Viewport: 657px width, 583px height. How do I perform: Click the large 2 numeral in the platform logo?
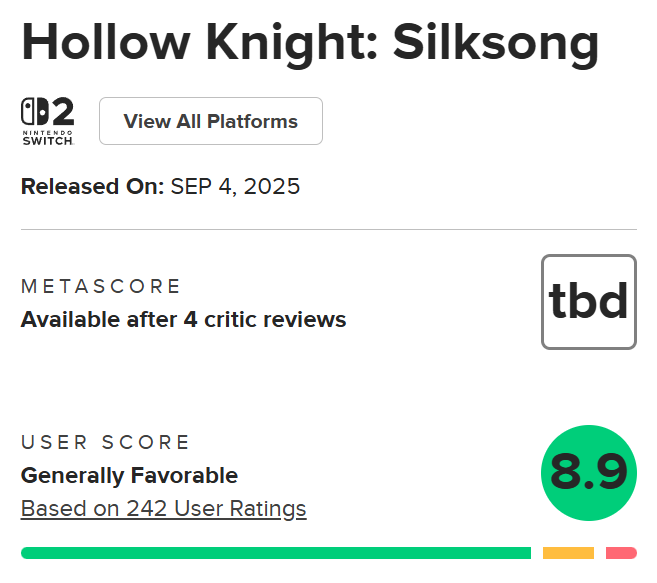point(61,111)
